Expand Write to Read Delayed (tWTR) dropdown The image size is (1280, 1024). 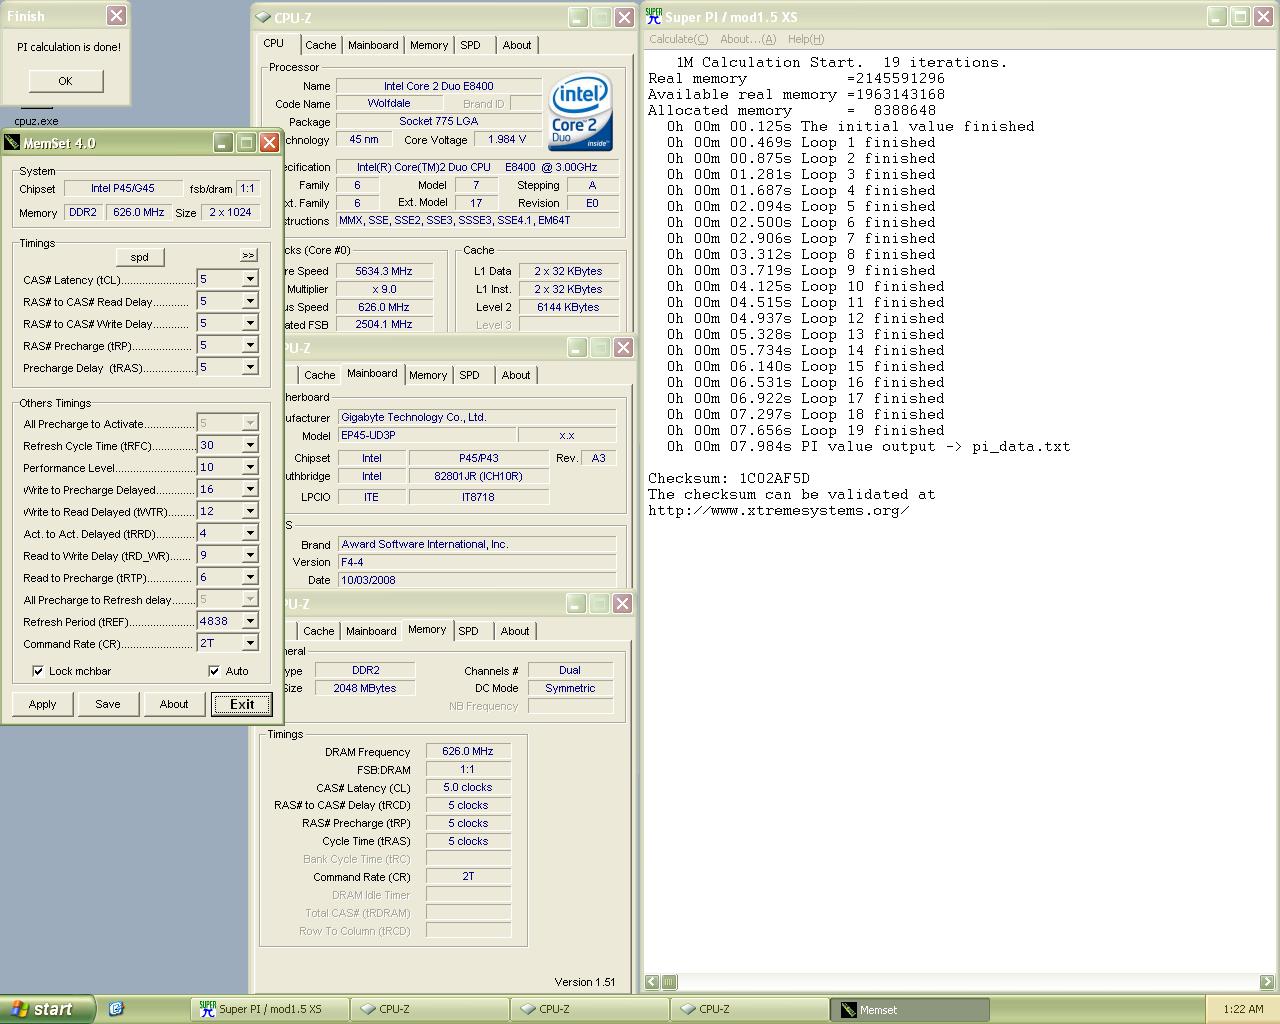click(250, 511)
